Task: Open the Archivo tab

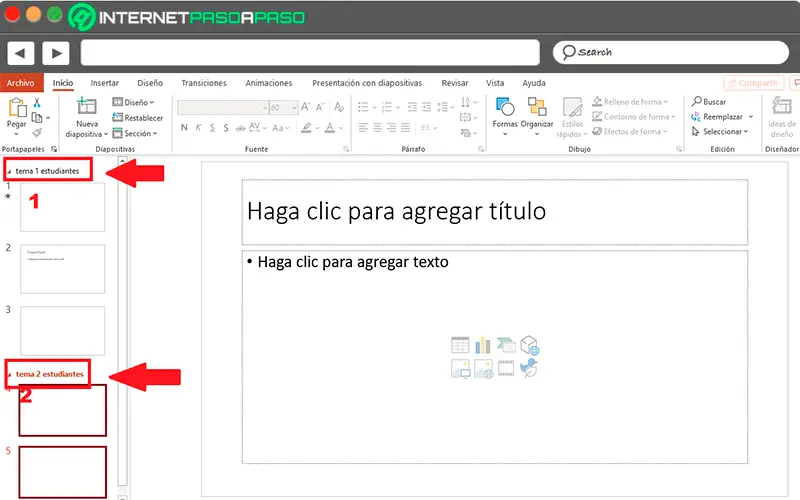Action: coord(20,83)
